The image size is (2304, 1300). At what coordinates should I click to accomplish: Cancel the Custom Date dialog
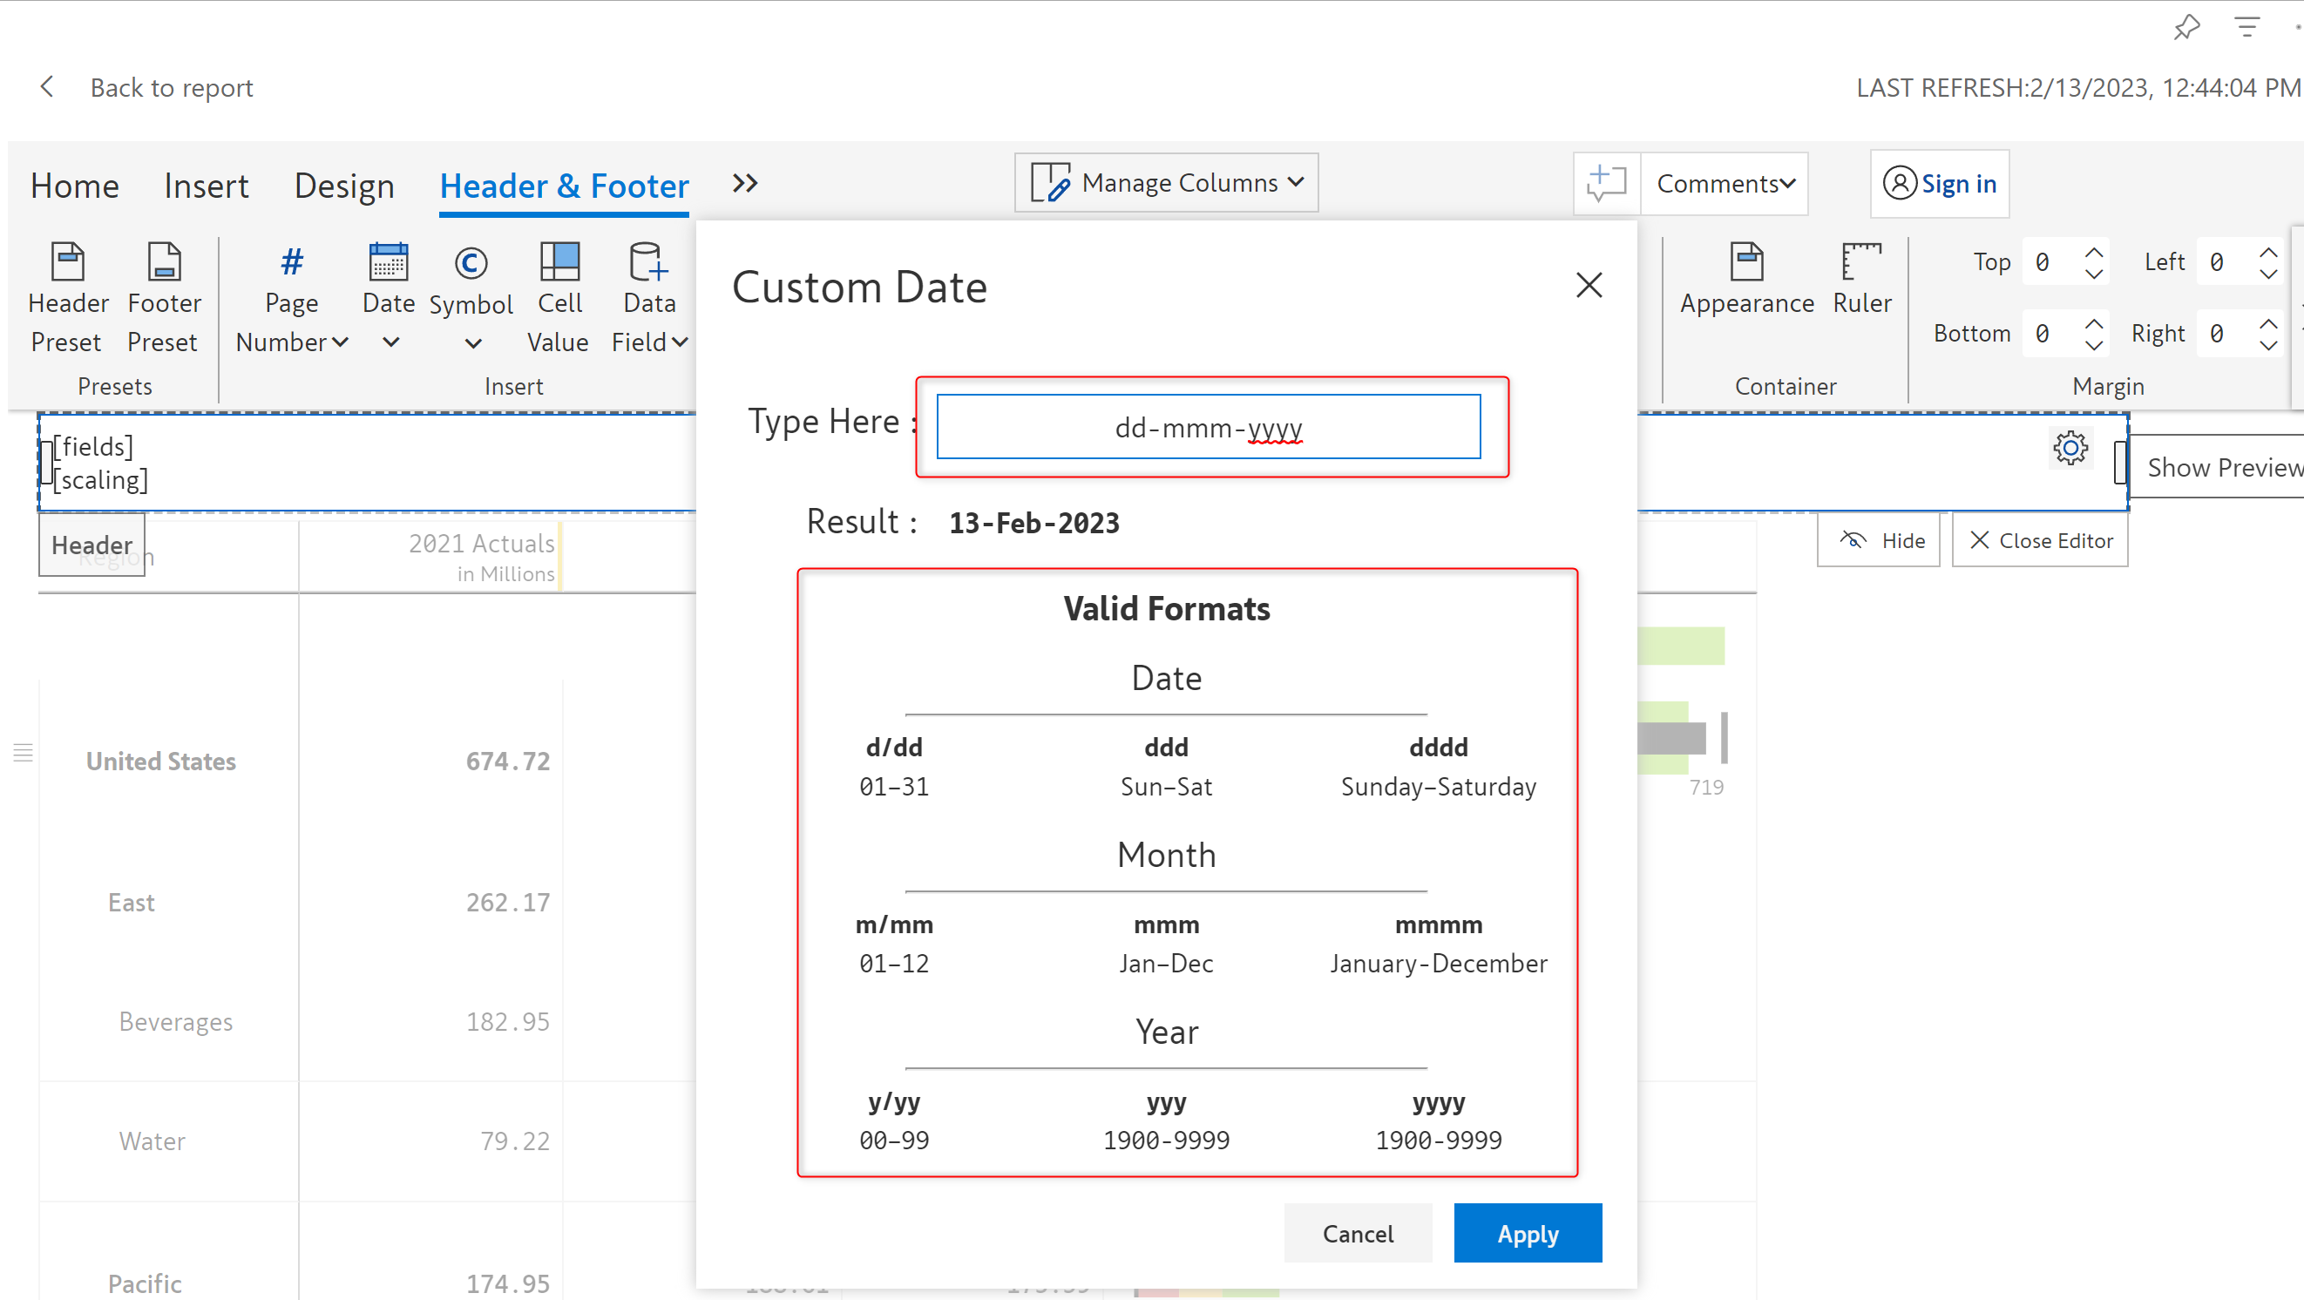coord(1357,1233)
